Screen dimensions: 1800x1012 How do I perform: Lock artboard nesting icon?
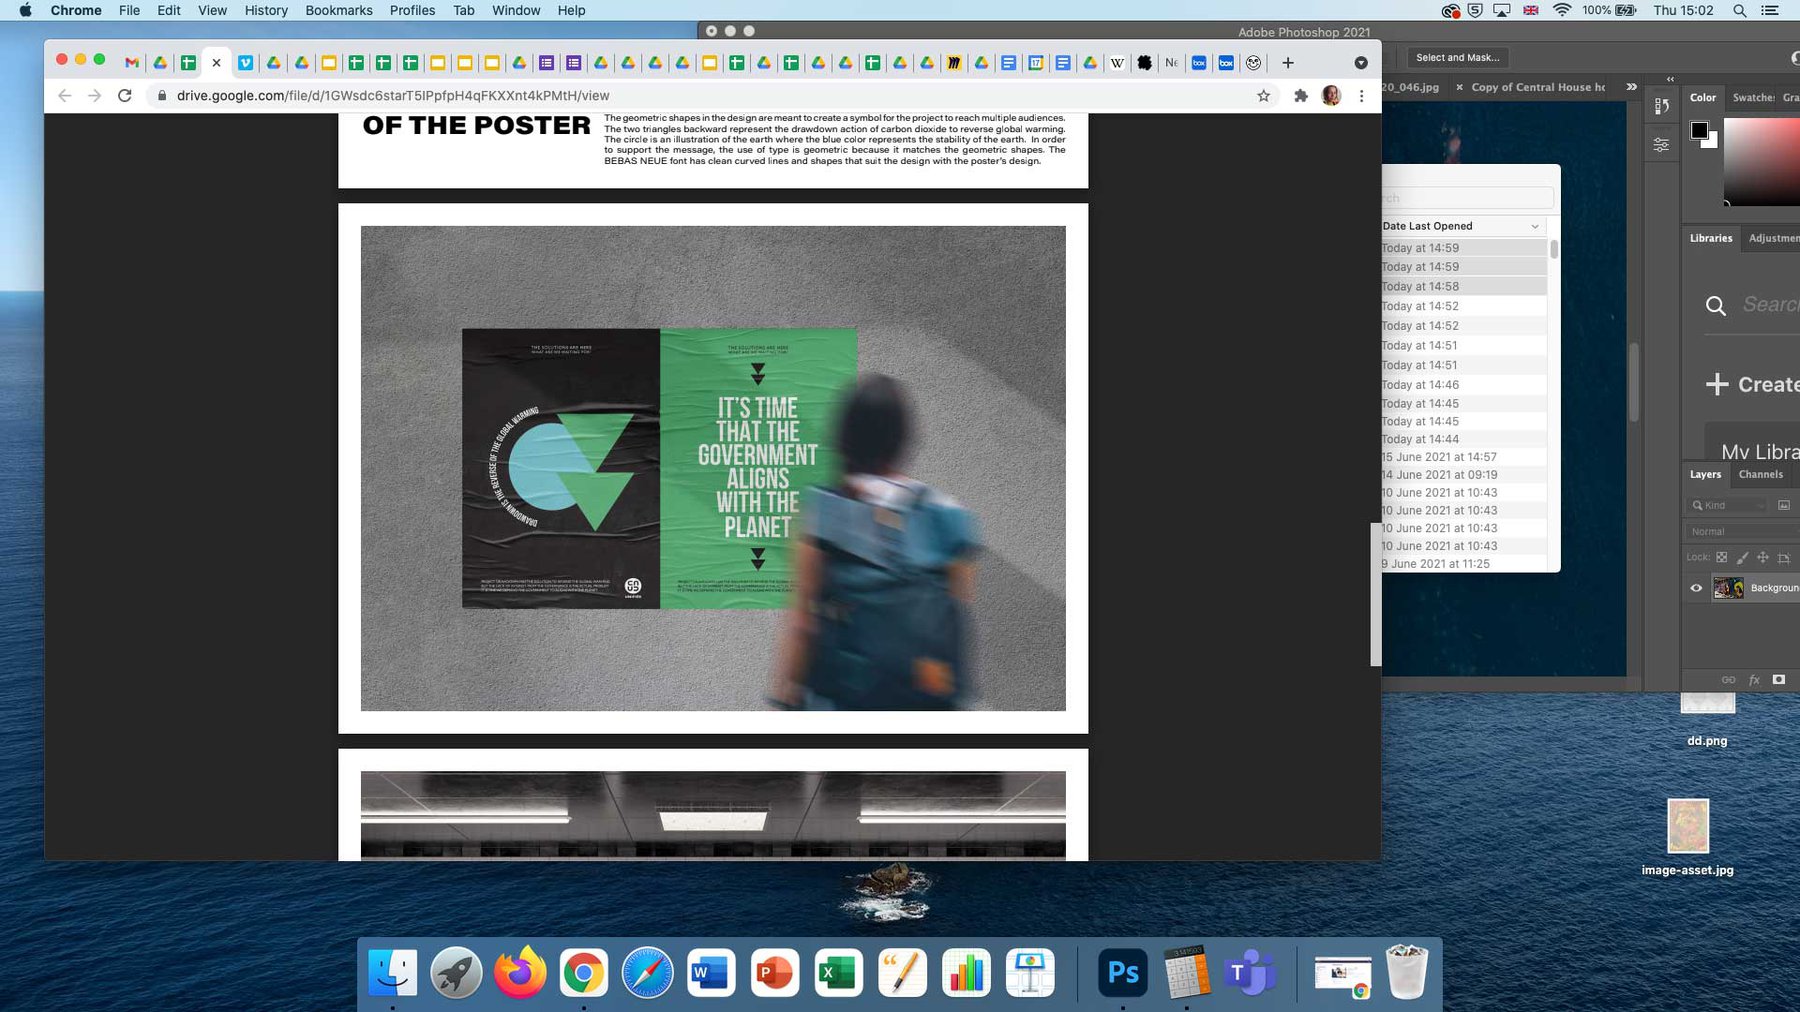pyautogui.click(x=1784, y=557)
